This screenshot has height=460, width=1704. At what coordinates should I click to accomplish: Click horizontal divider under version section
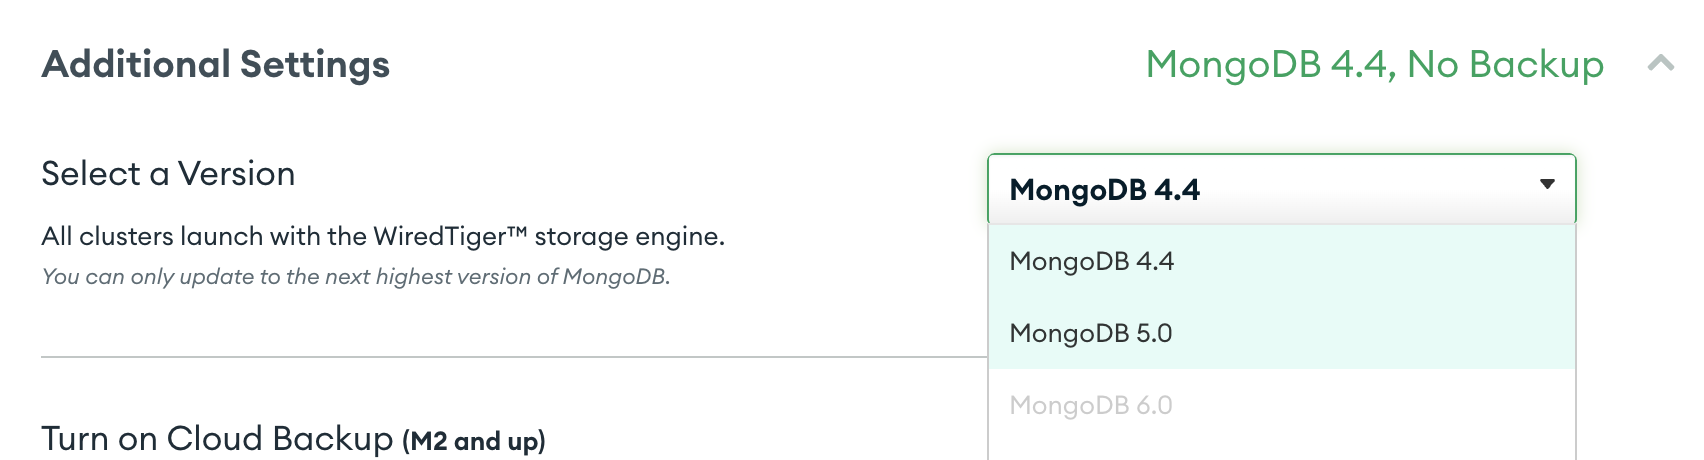pos(514,356)
